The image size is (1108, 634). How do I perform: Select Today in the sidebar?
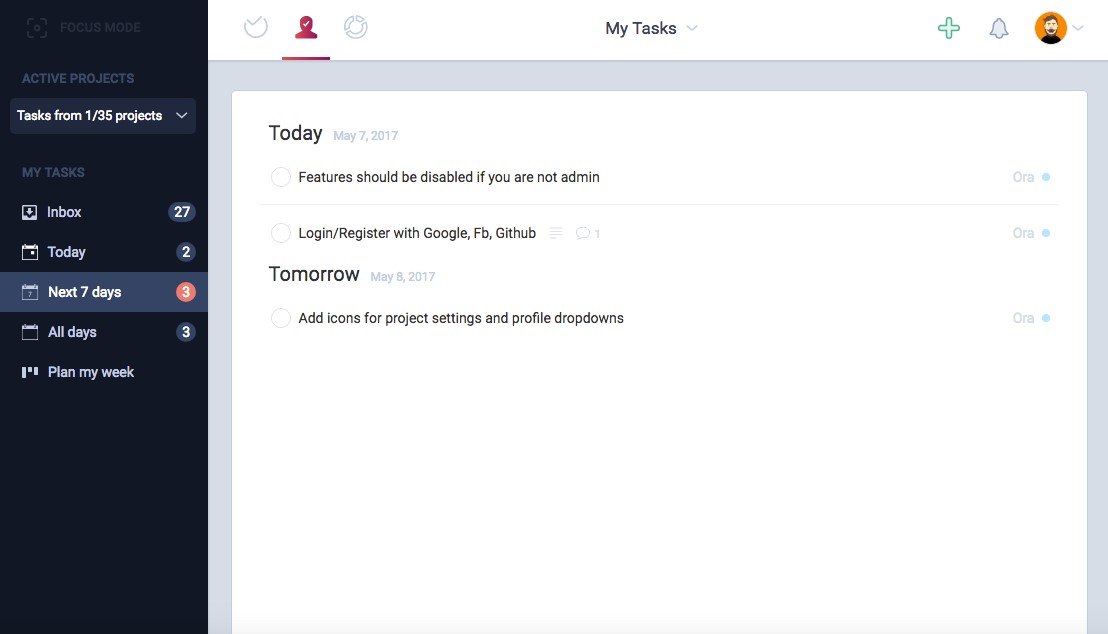click(x=67, y=252)
